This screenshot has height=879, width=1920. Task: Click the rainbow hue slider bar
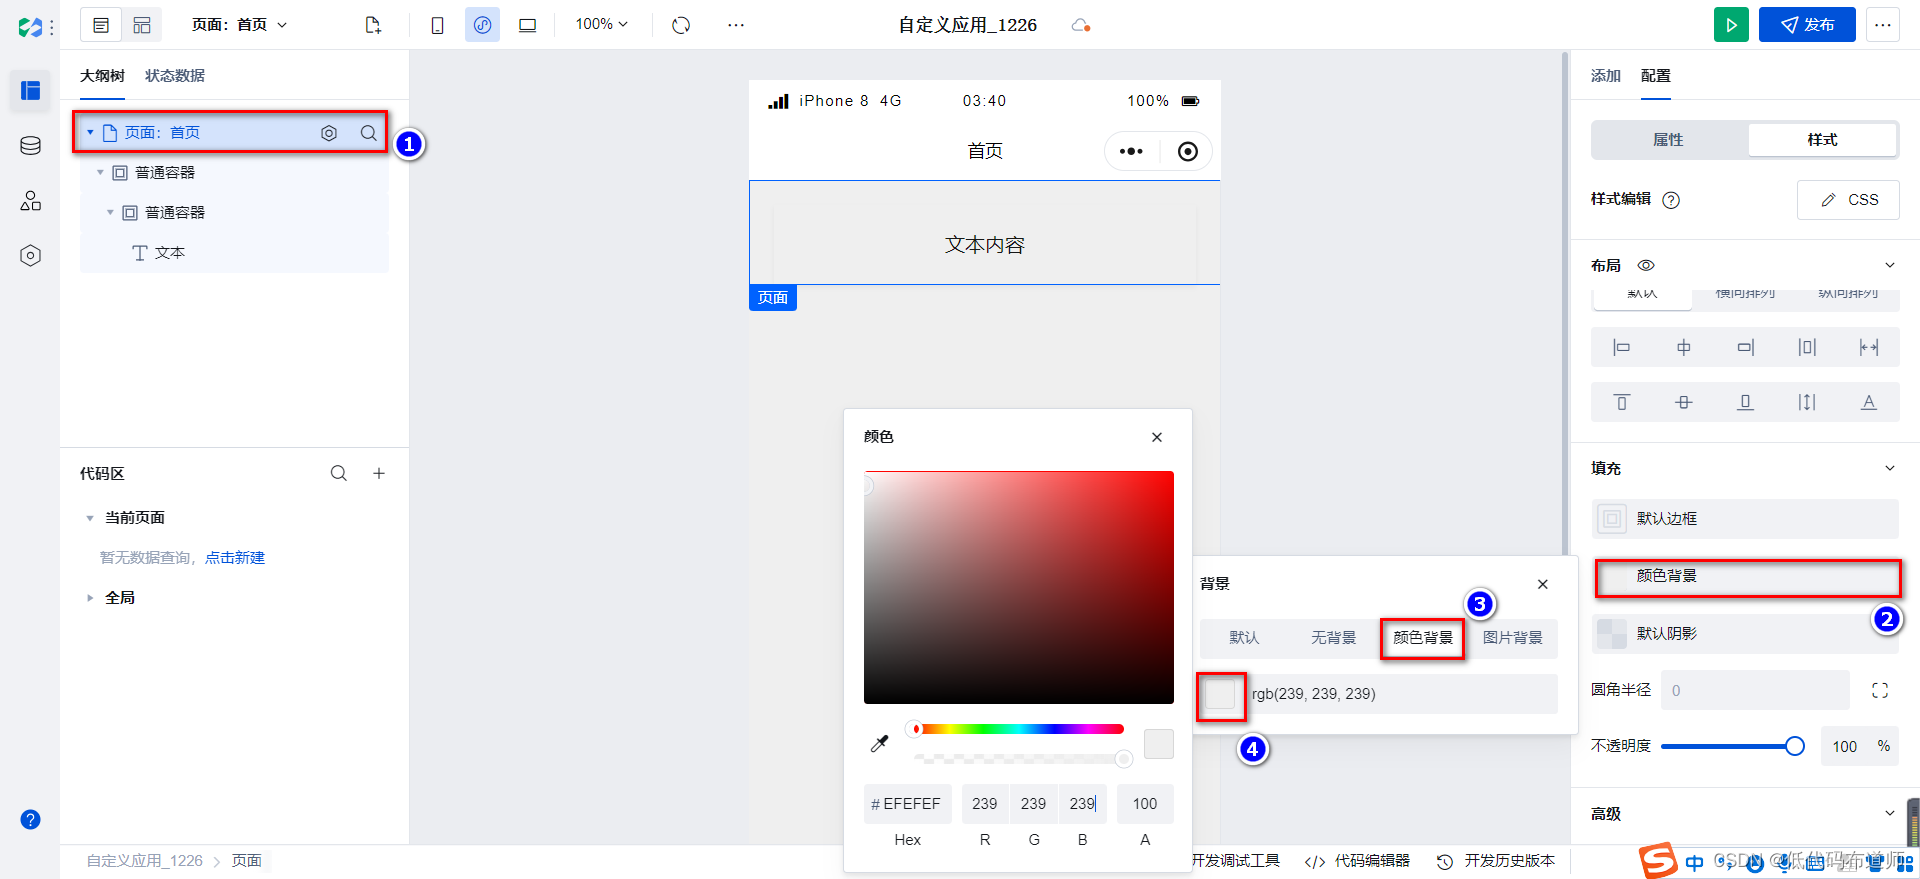[1019, 729]
